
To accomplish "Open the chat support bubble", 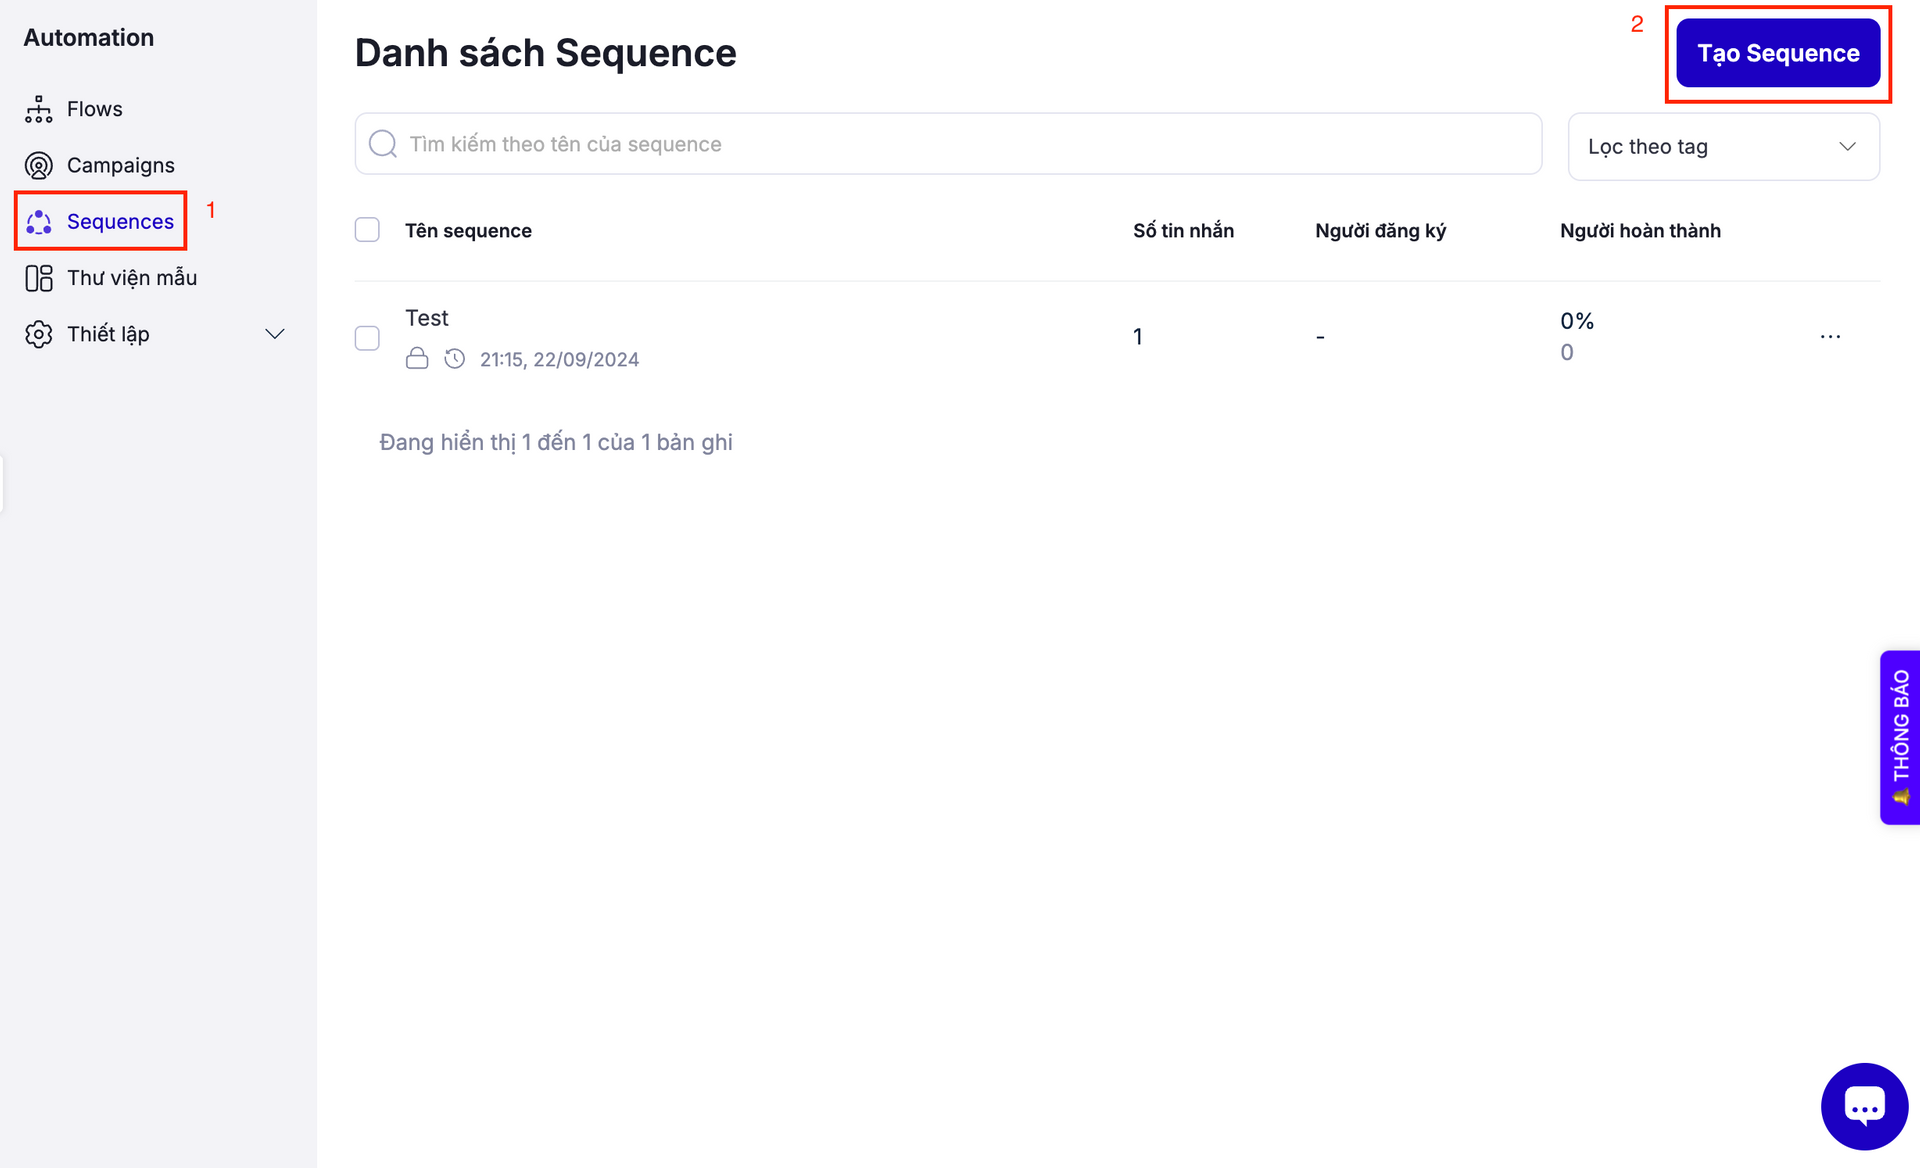I will tap(1864, 1106).
